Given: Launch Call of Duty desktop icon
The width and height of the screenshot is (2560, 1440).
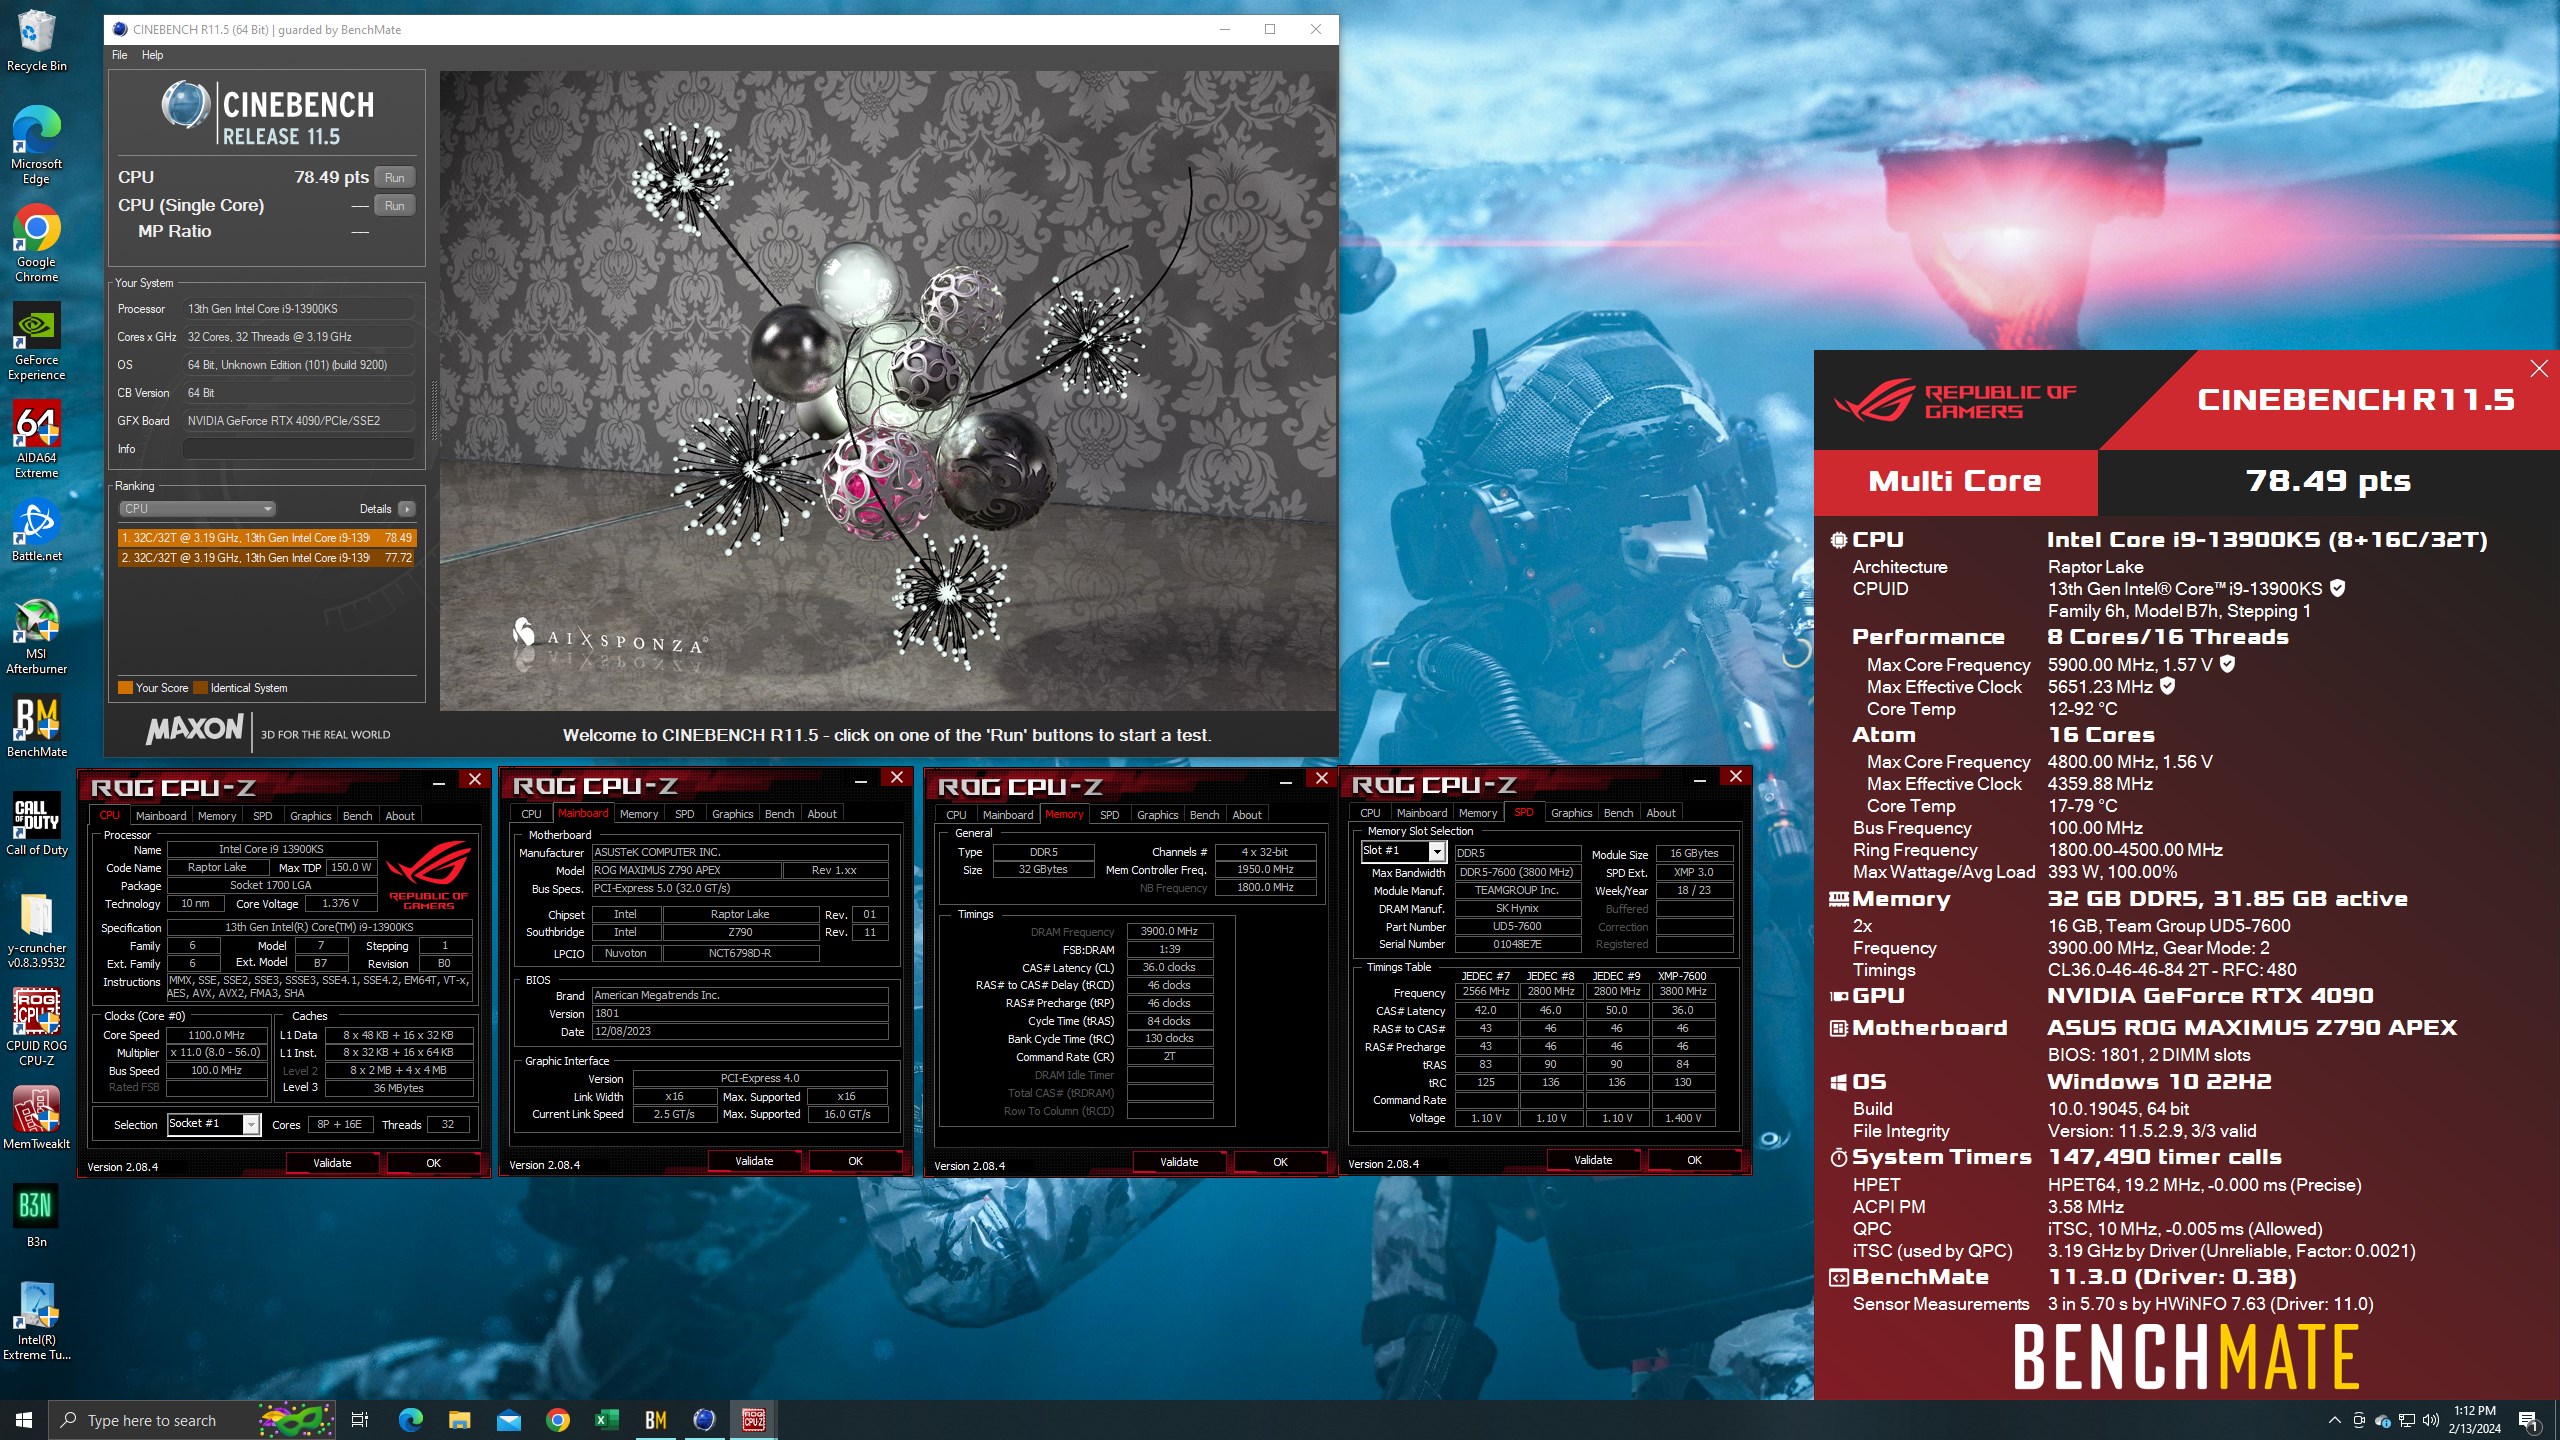Looking at the screenshot, I should coord(36,825).
